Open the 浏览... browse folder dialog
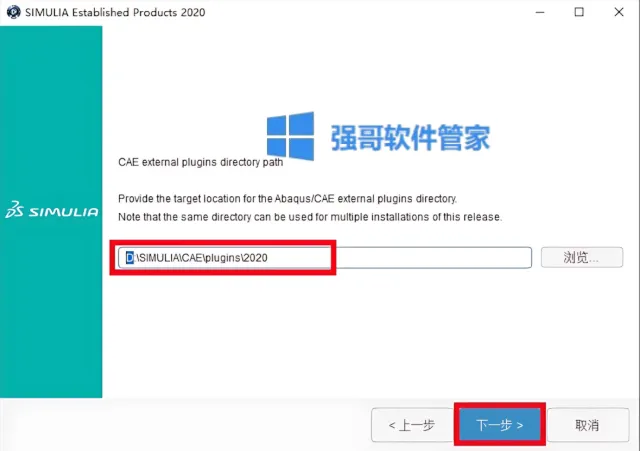Image resolution: width=640 pixels, height=451 pixels. 582,257
